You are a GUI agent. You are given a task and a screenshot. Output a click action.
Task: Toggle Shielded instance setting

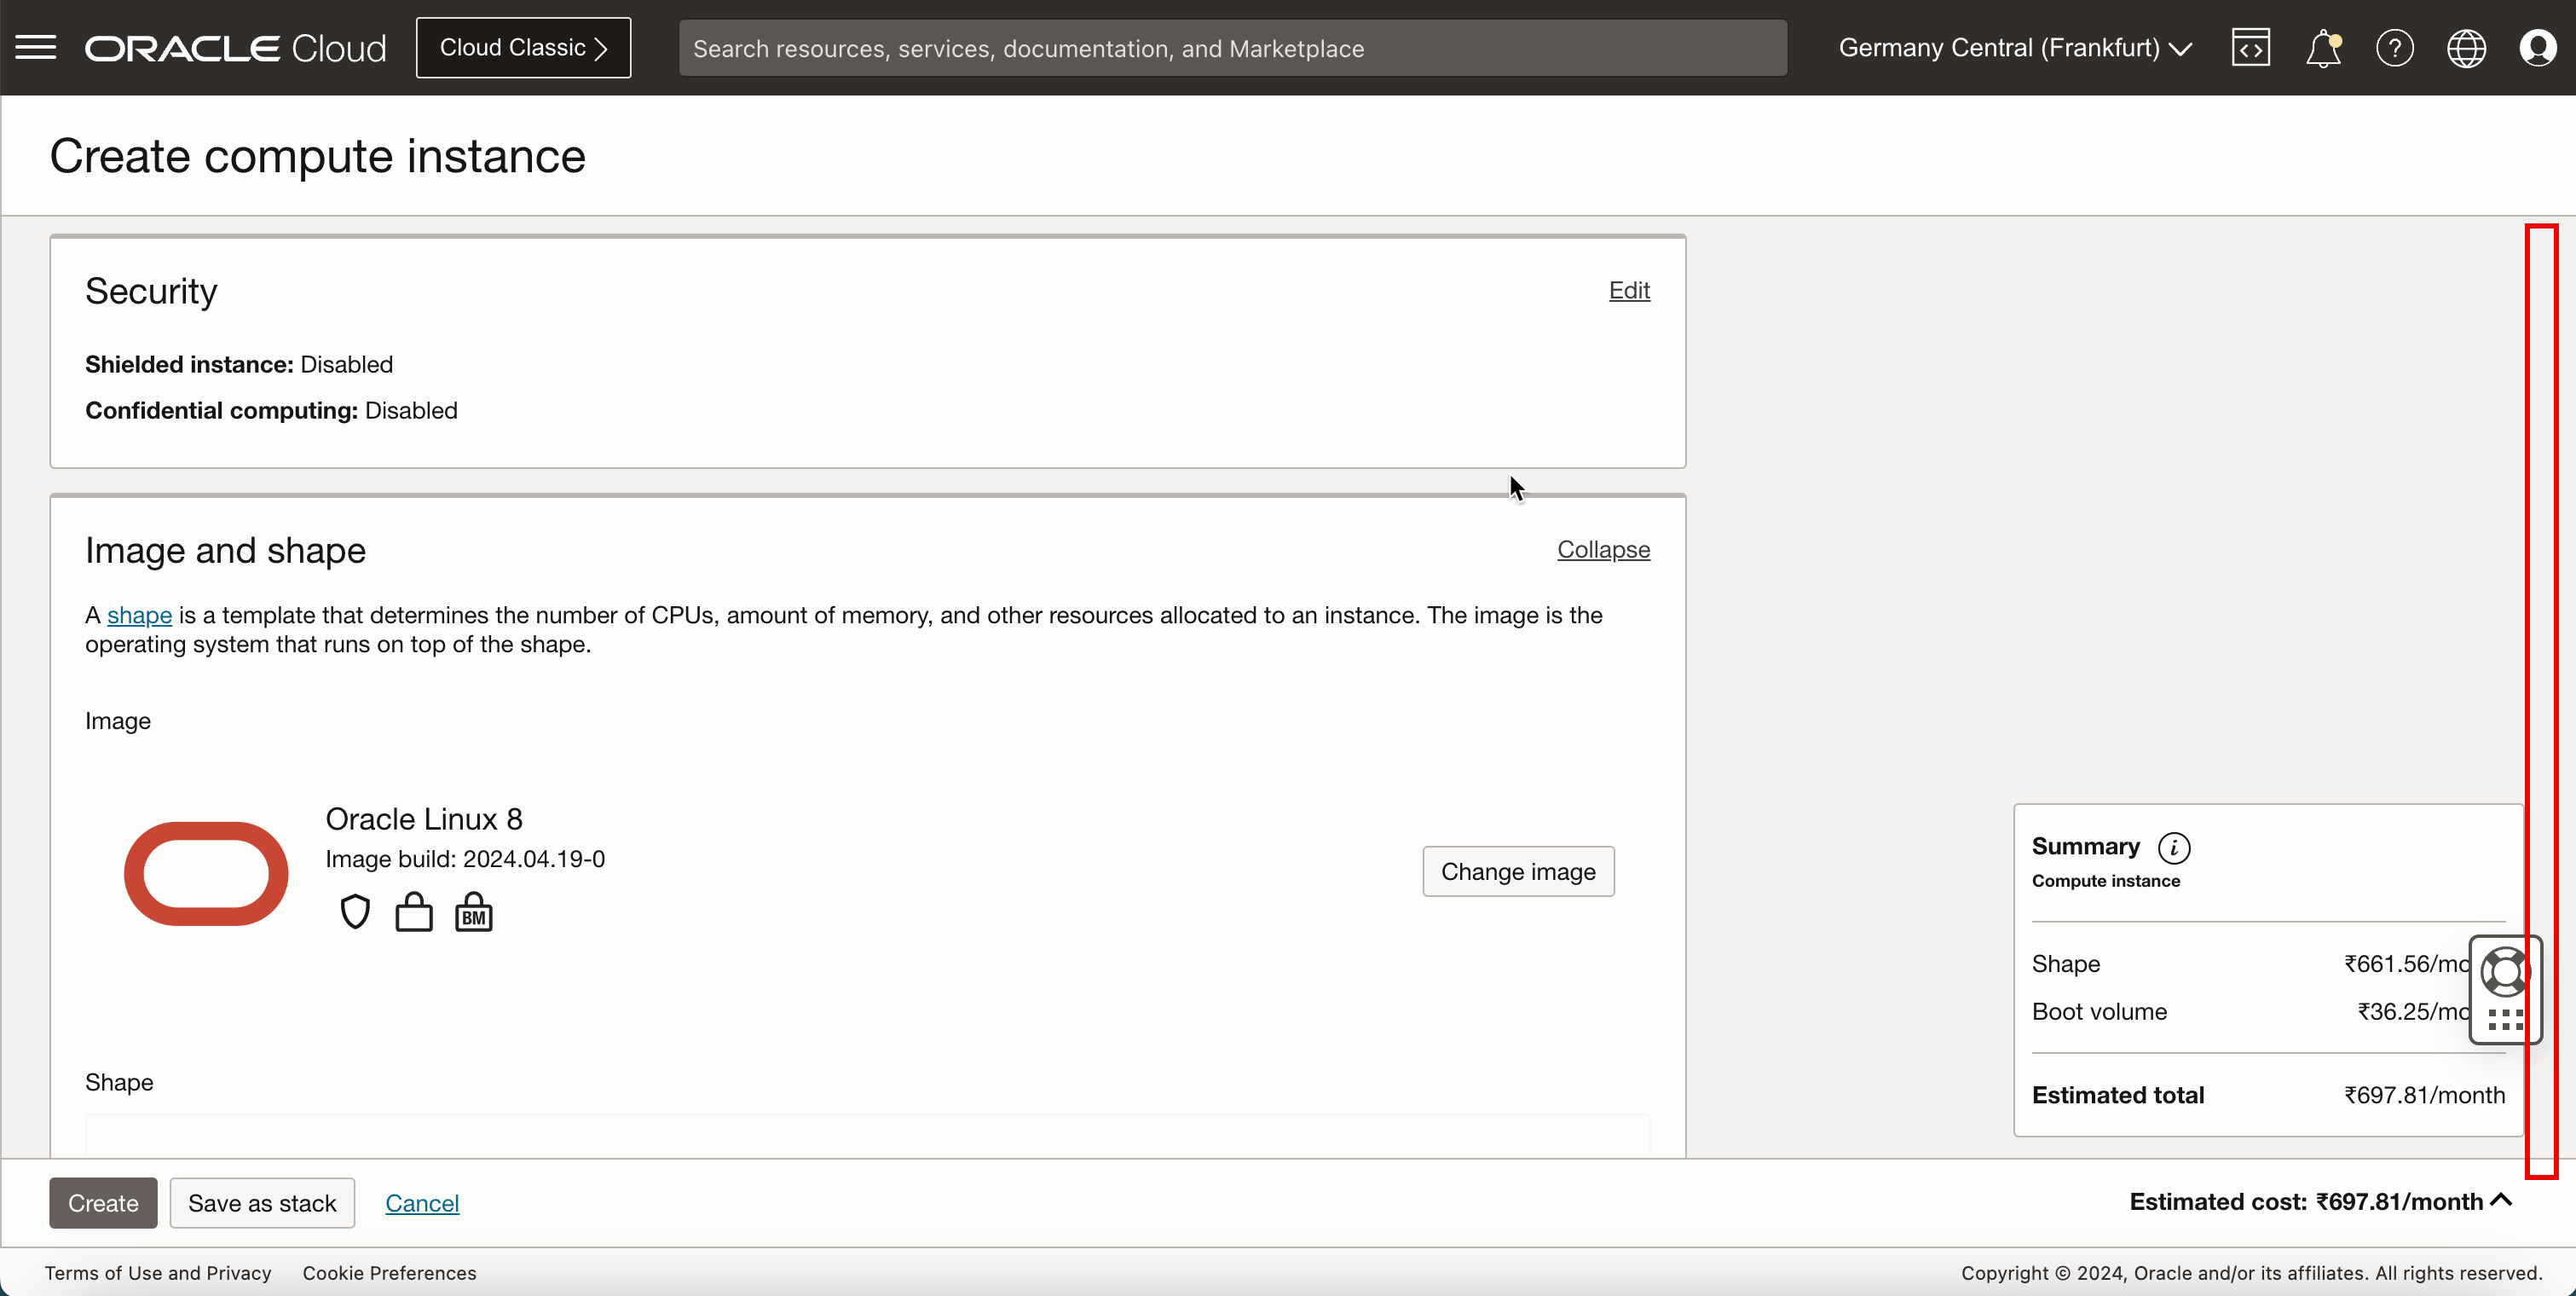tap(1629, 289)
